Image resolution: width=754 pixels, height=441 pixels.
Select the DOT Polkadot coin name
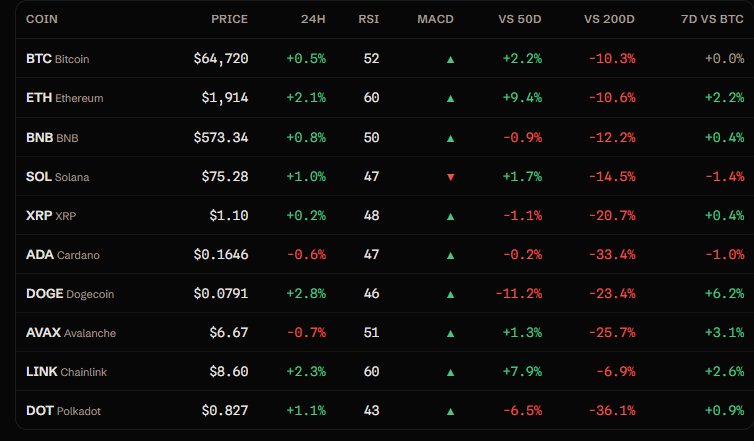(x=63, y=411)
